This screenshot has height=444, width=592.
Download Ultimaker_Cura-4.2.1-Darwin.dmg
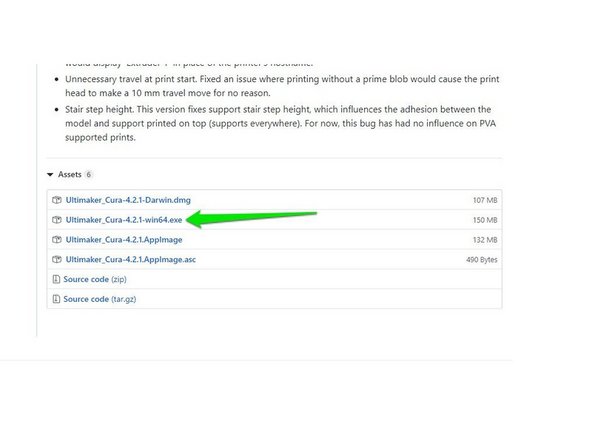(128, 200)
